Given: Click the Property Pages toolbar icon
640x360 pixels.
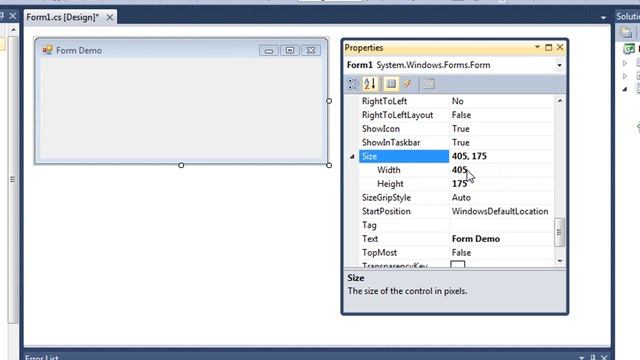Looking at the screenshot, I should point(429,84).
